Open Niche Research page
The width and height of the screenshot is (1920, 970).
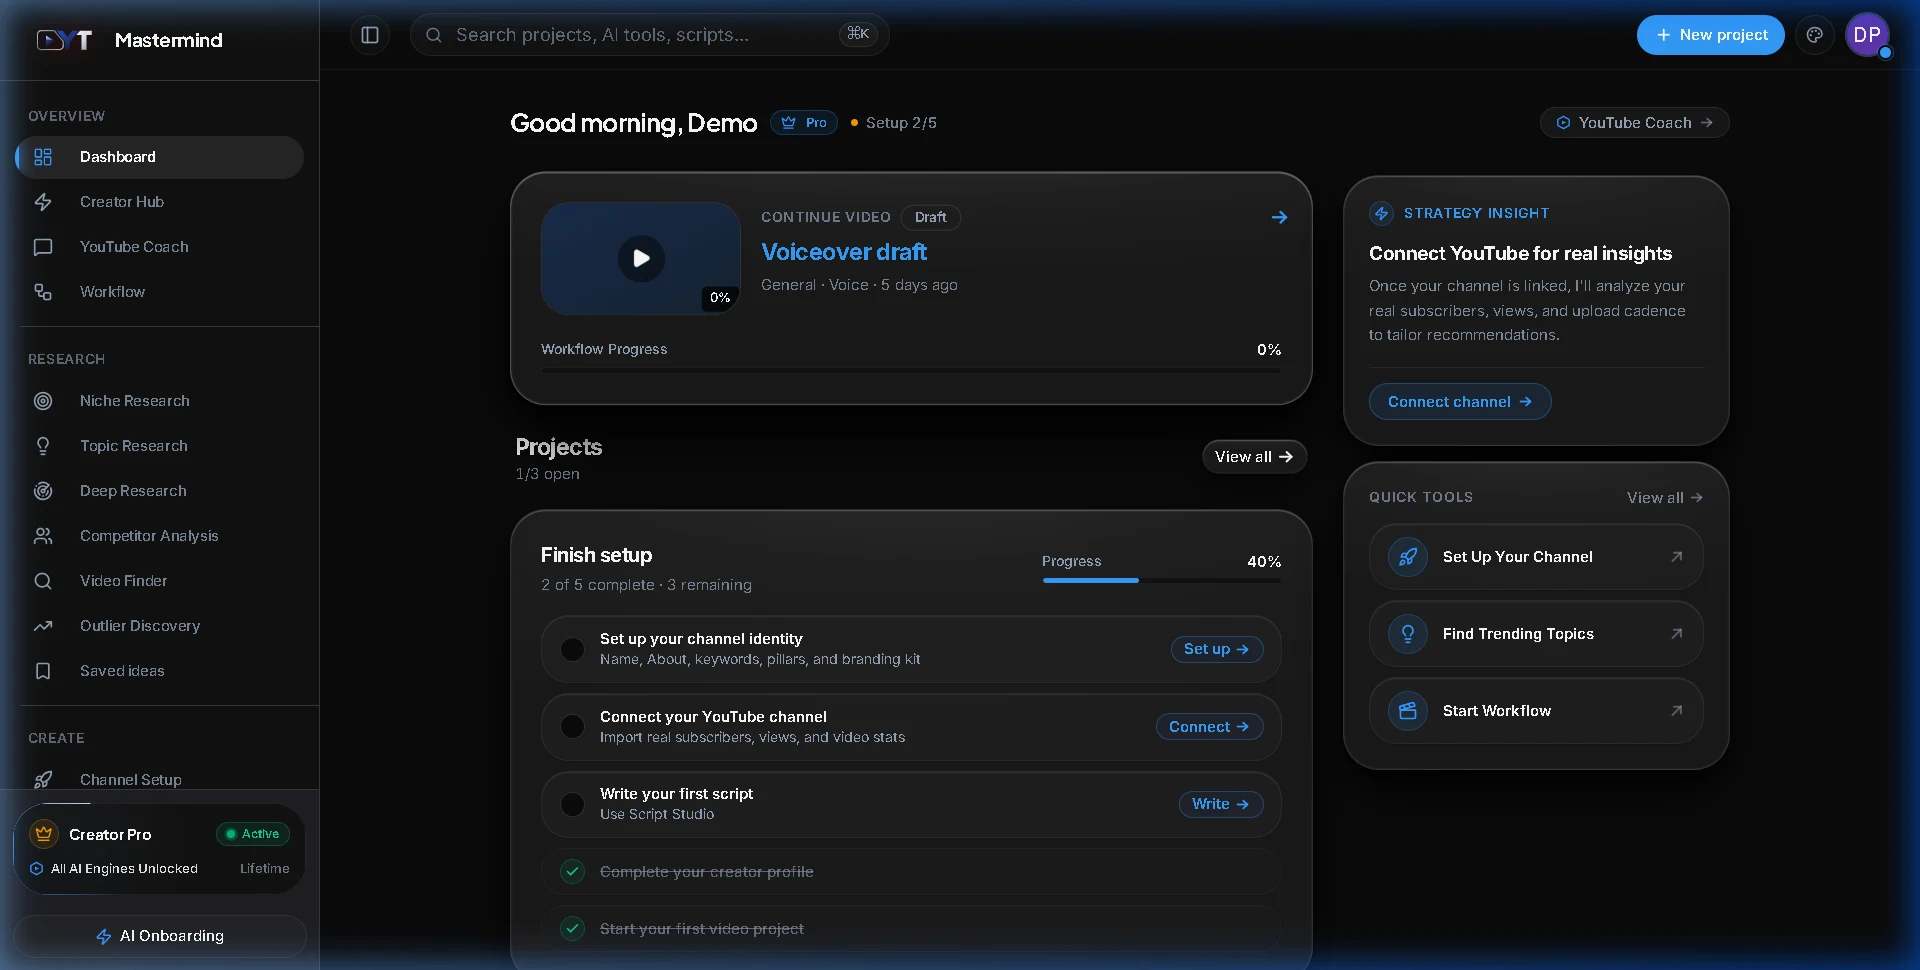[160, 401]
